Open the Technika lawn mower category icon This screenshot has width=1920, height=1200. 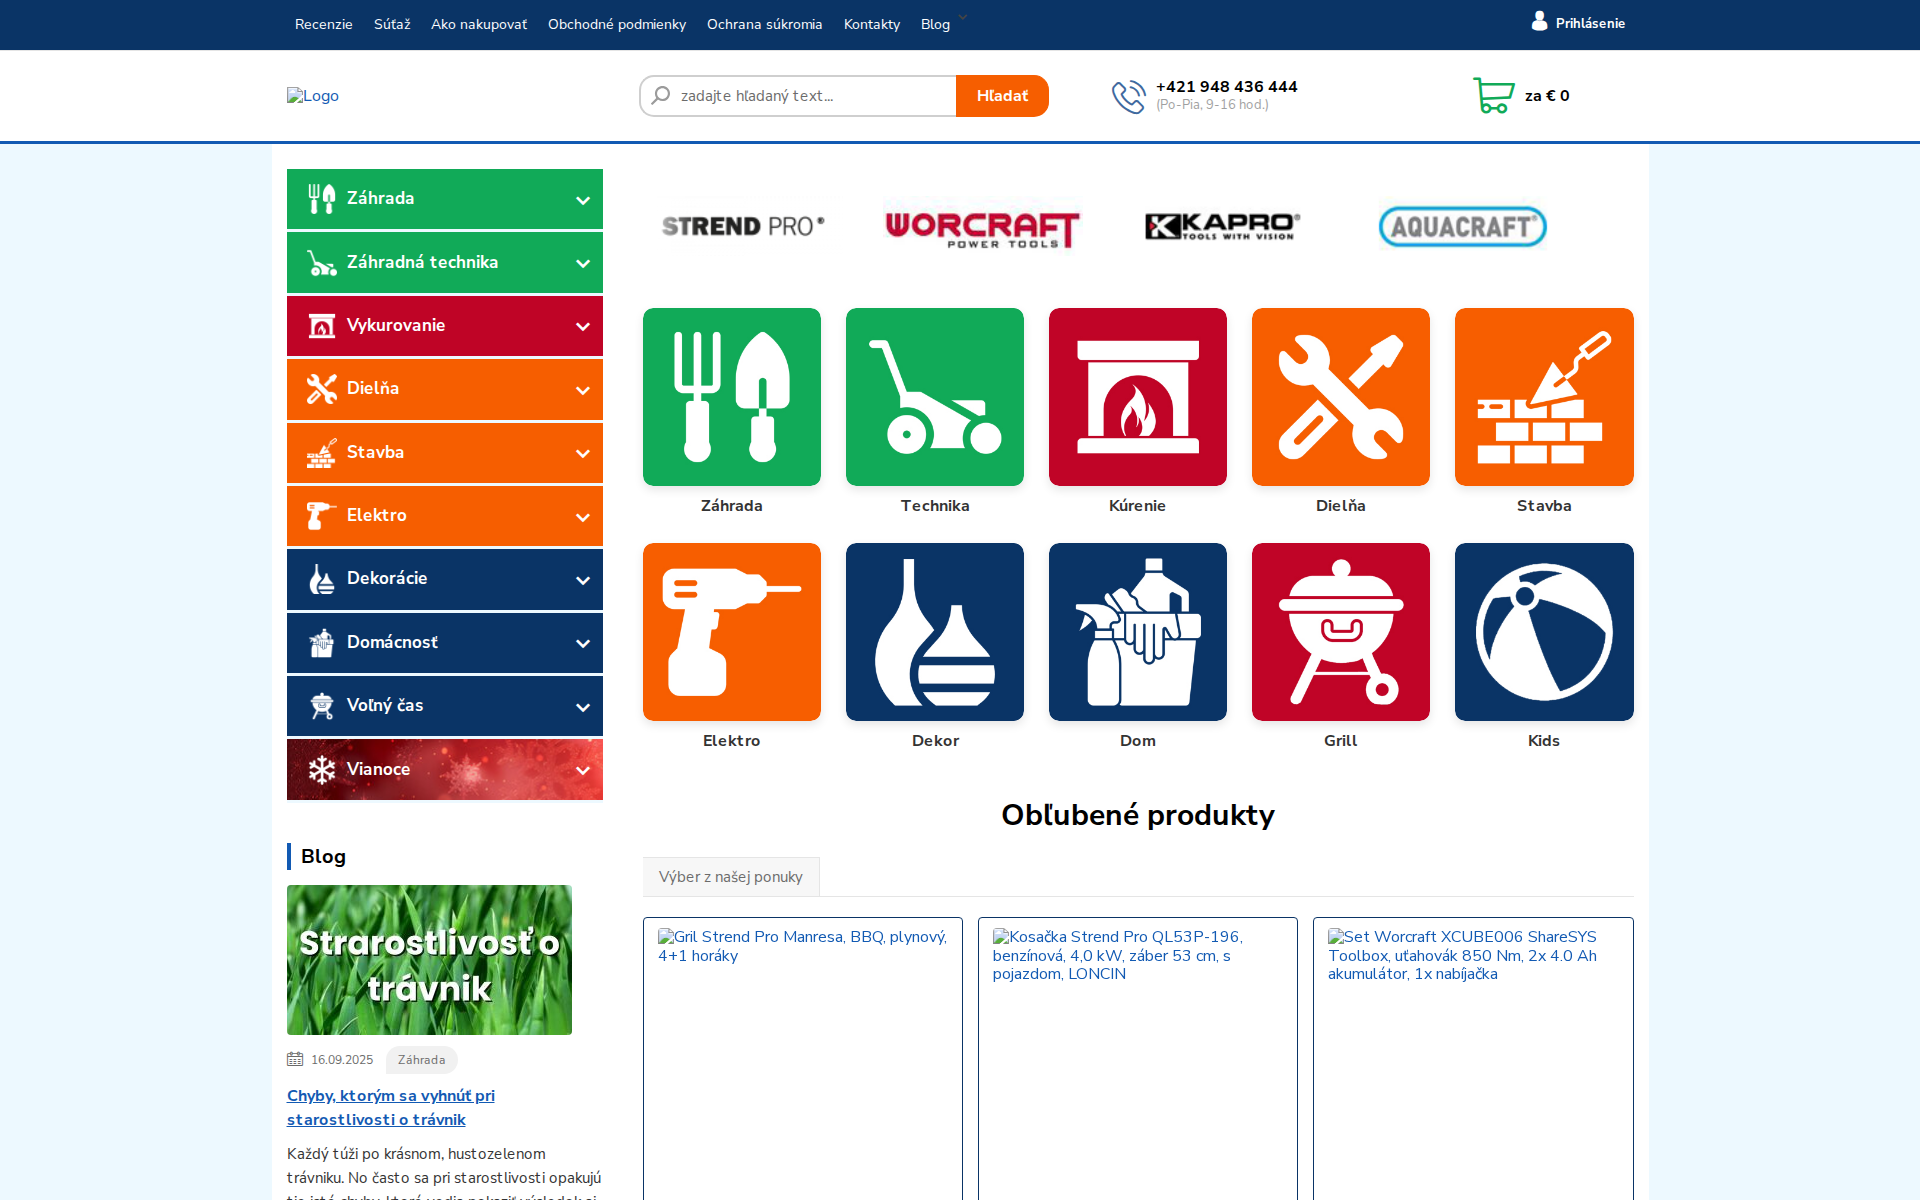[934, 396]
